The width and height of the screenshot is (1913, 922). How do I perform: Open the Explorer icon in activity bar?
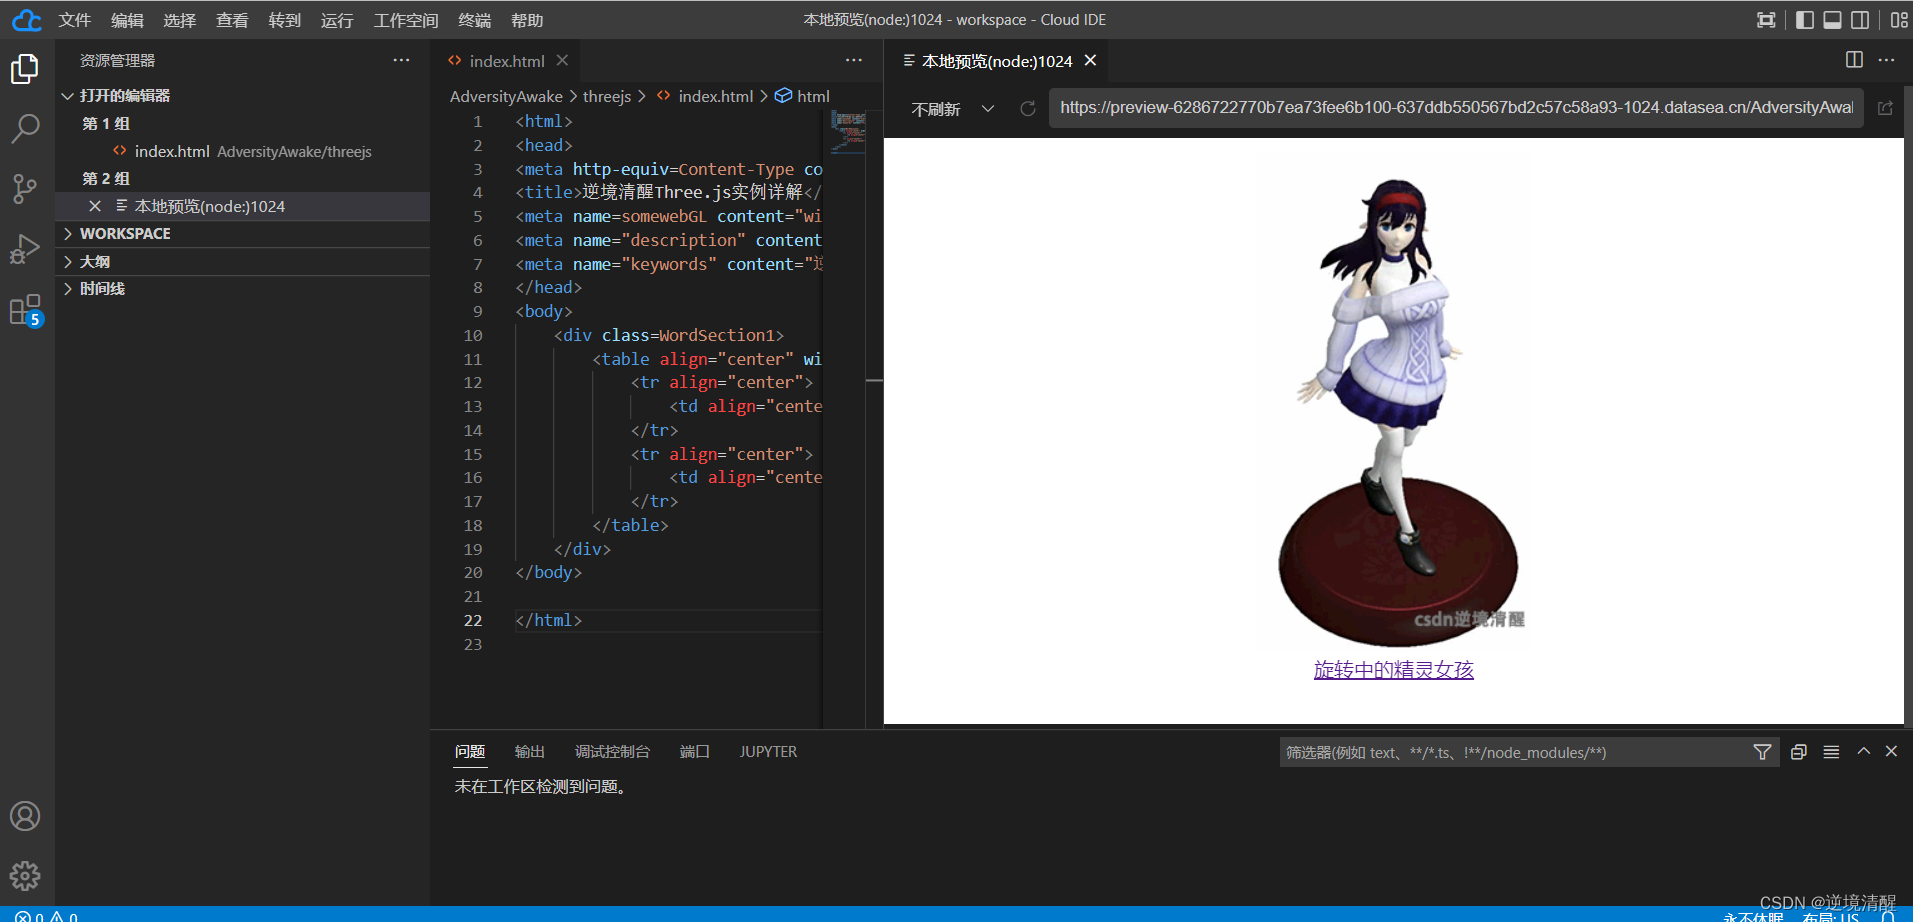coord(25,69)
